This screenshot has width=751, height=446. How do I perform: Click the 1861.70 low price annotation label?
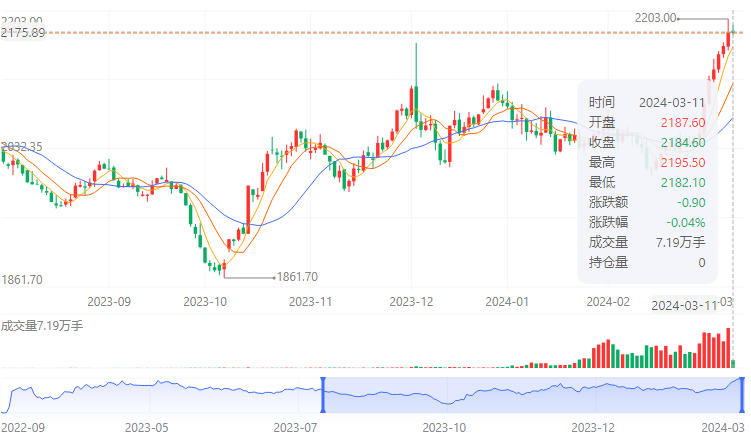(x=296, y=277)
